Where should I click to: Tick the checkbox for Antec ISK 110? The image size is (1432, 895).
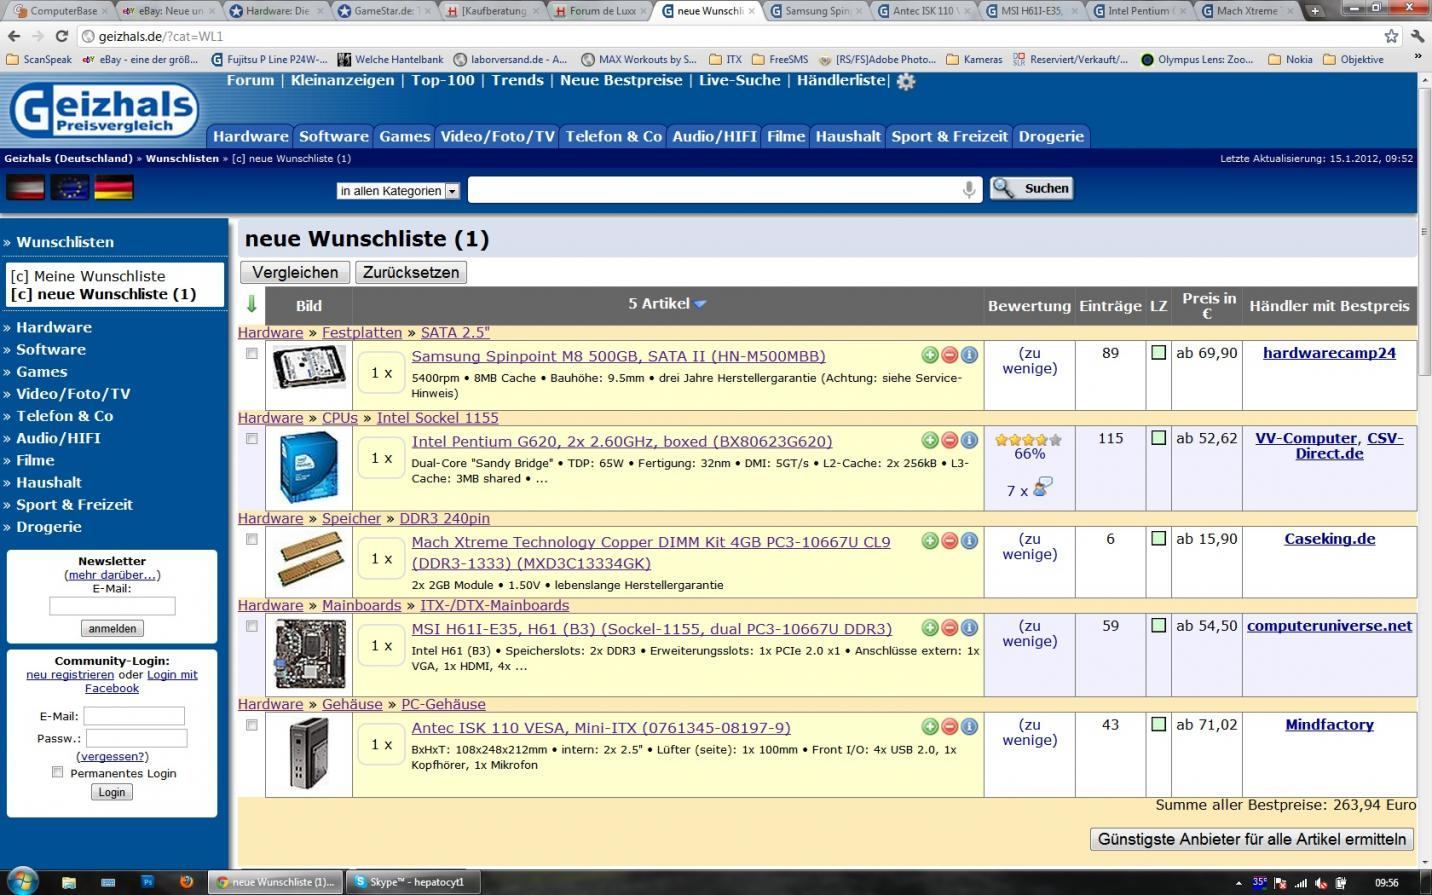252,726
